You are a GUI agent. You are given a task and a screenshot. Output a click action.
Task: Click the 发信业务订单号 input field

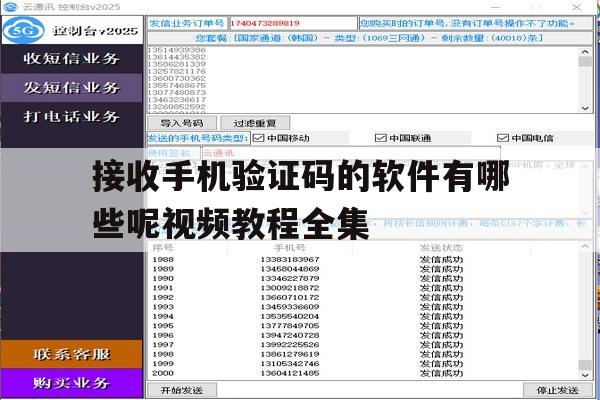click(x=293, y=23)
